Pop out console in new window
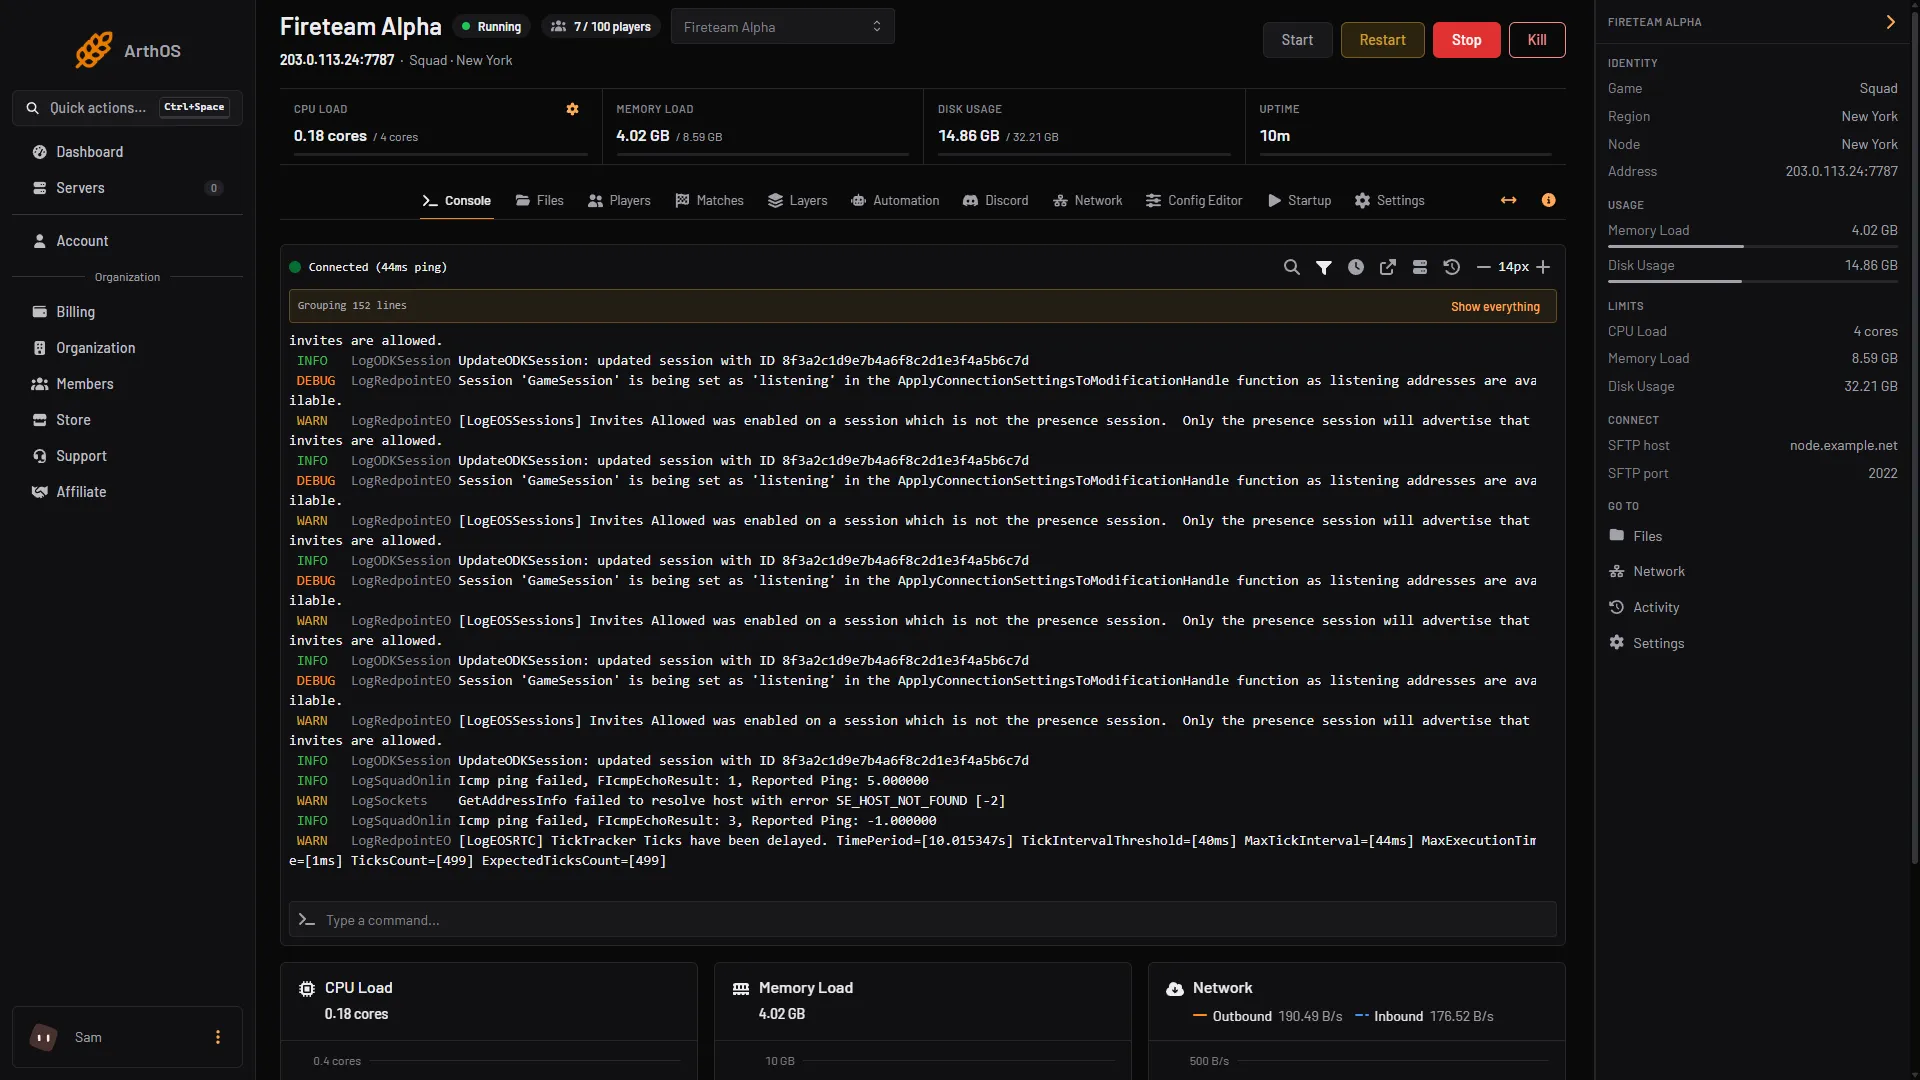 point(1388,267)
